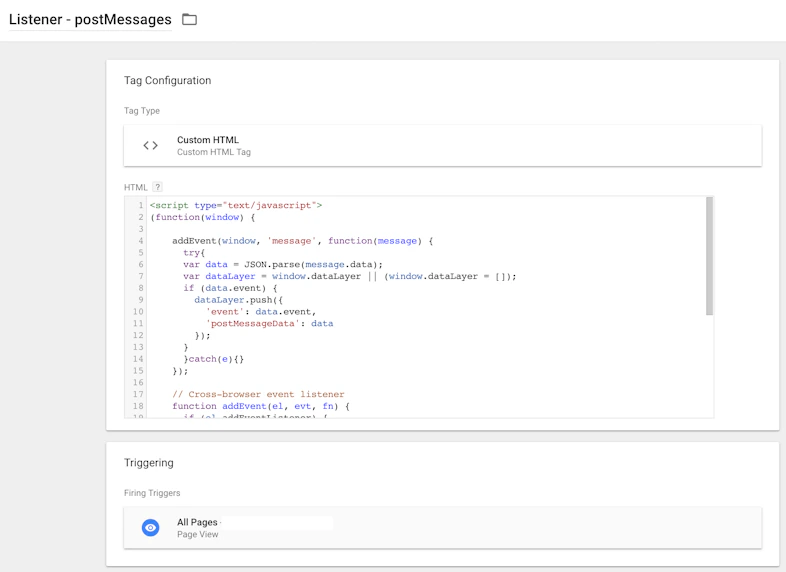Click the code editor vertical scrollbar
This screenshot has width=786, height=572.
coord(709,256)
